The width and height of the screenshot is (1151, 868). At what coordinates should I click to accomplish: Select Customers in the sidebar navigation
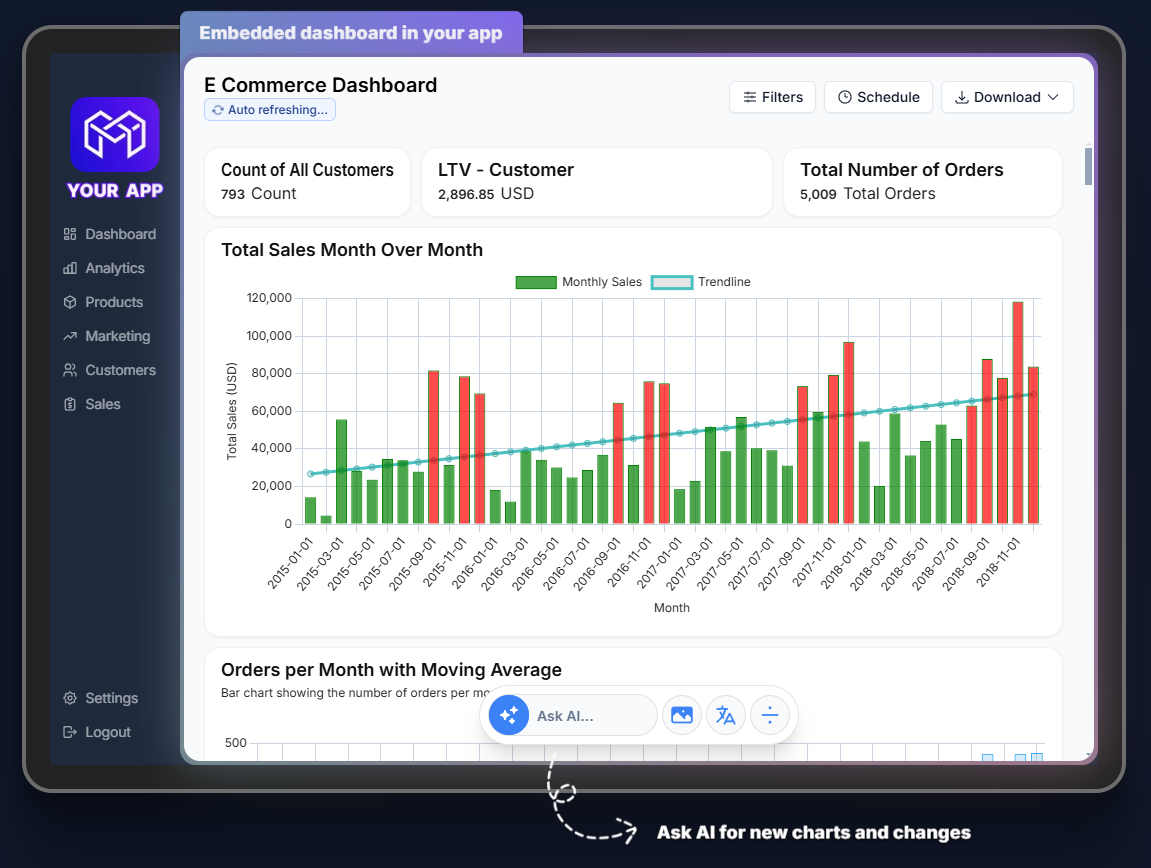coord(120,370)
